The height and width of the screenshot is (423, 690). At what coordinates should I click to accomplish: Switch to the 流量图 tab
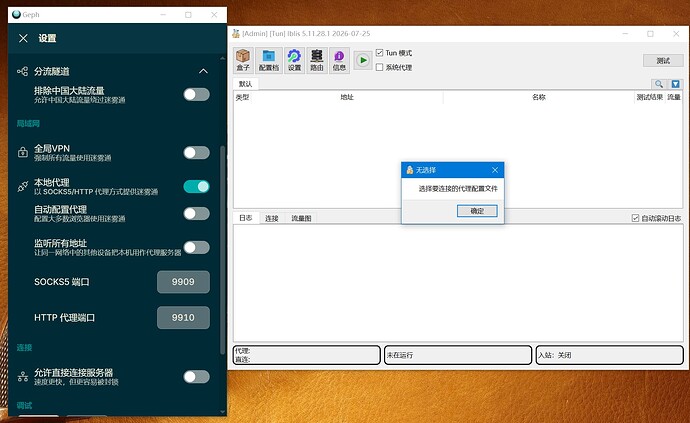click(x=301, y=218)
